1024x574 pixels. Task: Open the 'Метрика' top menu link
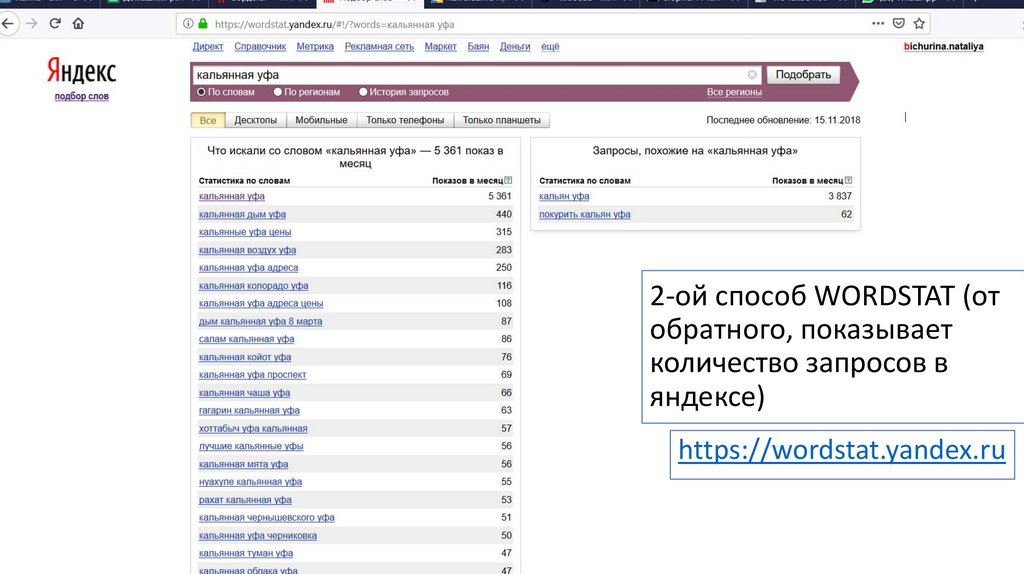coord(315,46)
